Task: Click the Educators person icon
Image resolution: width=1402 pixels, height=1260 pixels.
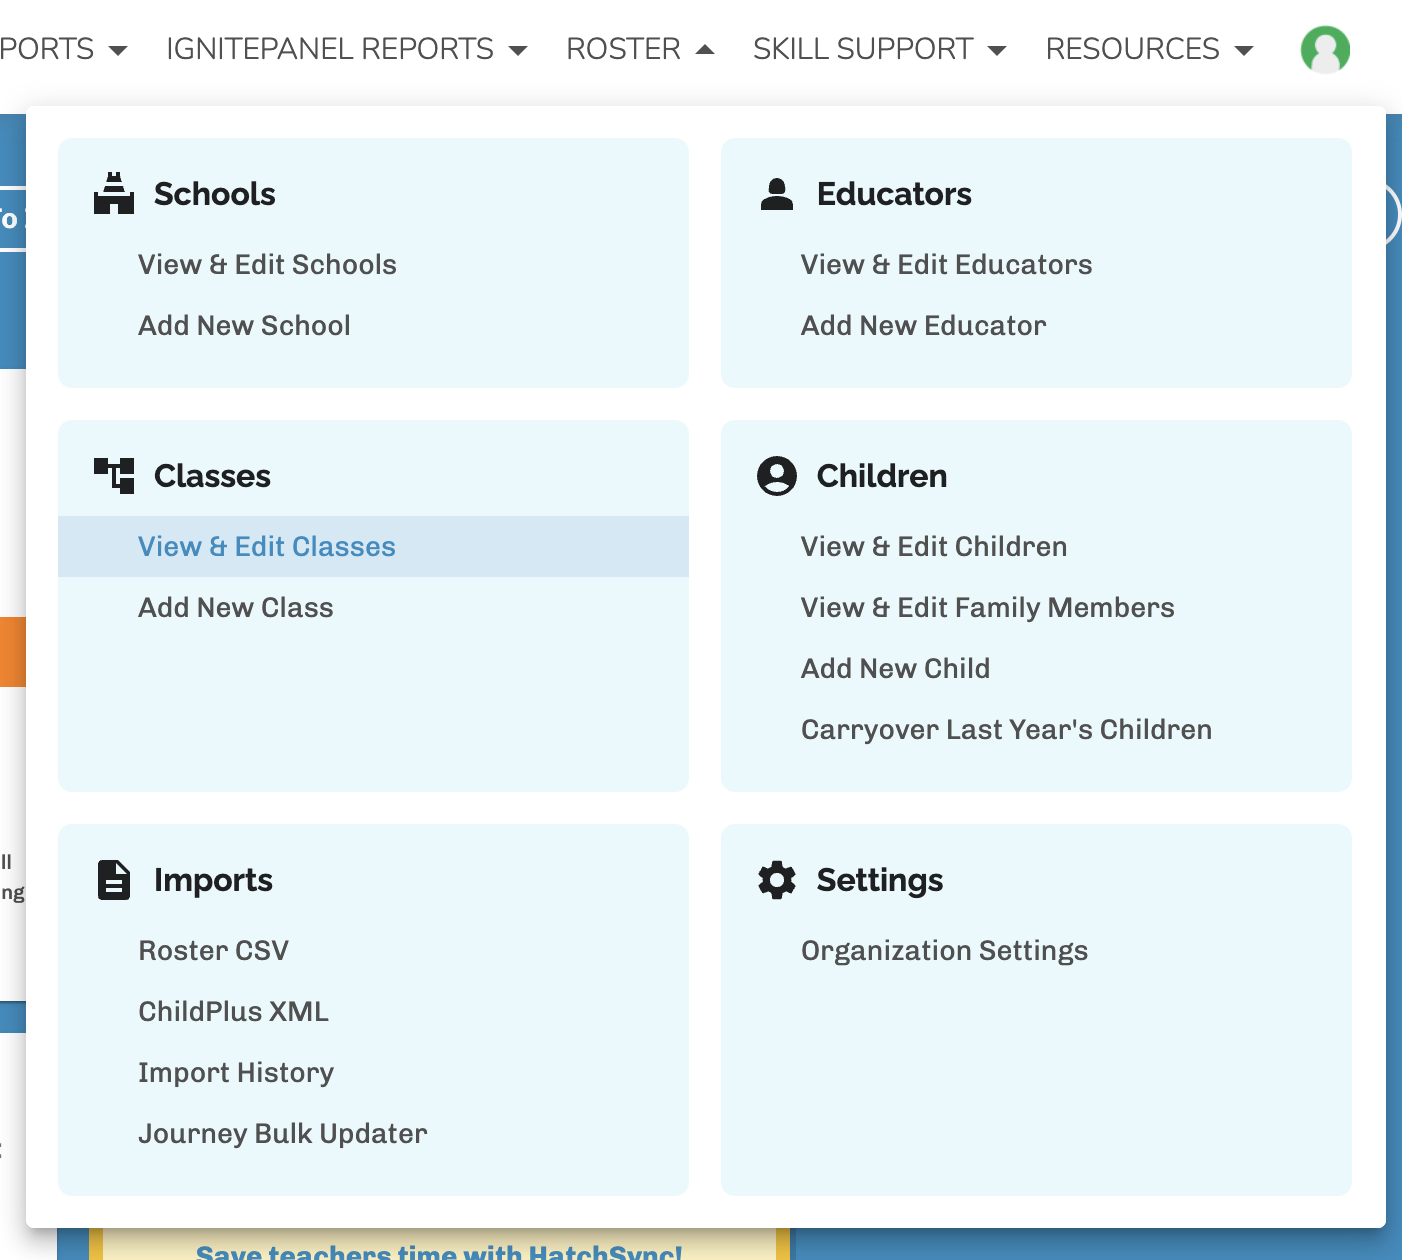Action: (x=777, y=194)
